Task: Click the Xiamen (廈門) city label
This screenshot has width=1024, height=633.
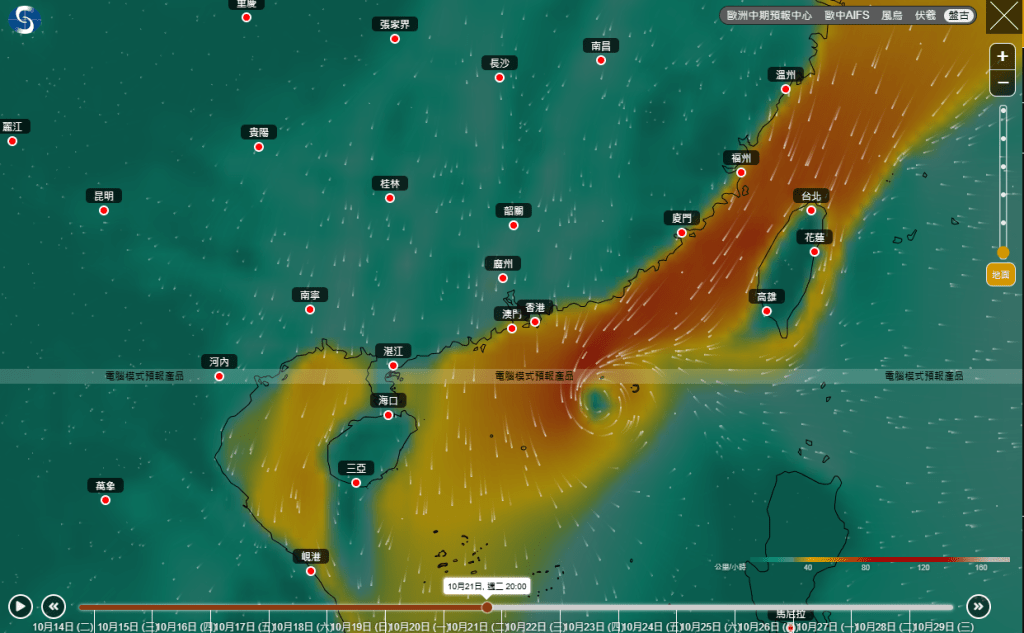Action: pyautogui.click(x=681, y=218)
